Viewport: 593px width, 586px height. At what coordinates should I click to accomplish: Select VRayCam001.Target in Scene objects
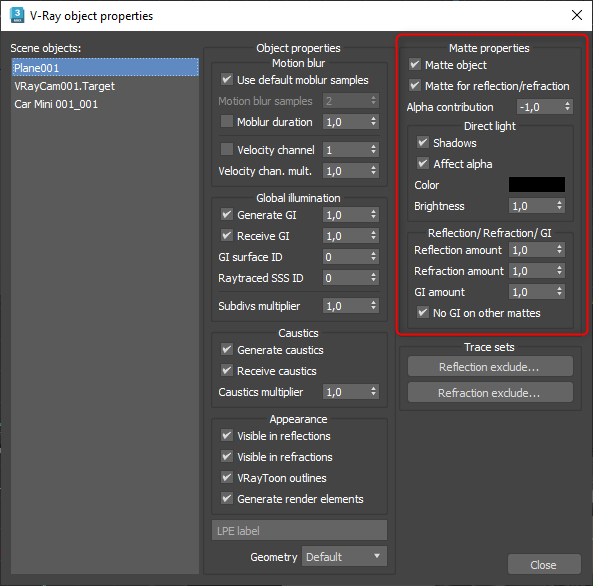[64, 86]
